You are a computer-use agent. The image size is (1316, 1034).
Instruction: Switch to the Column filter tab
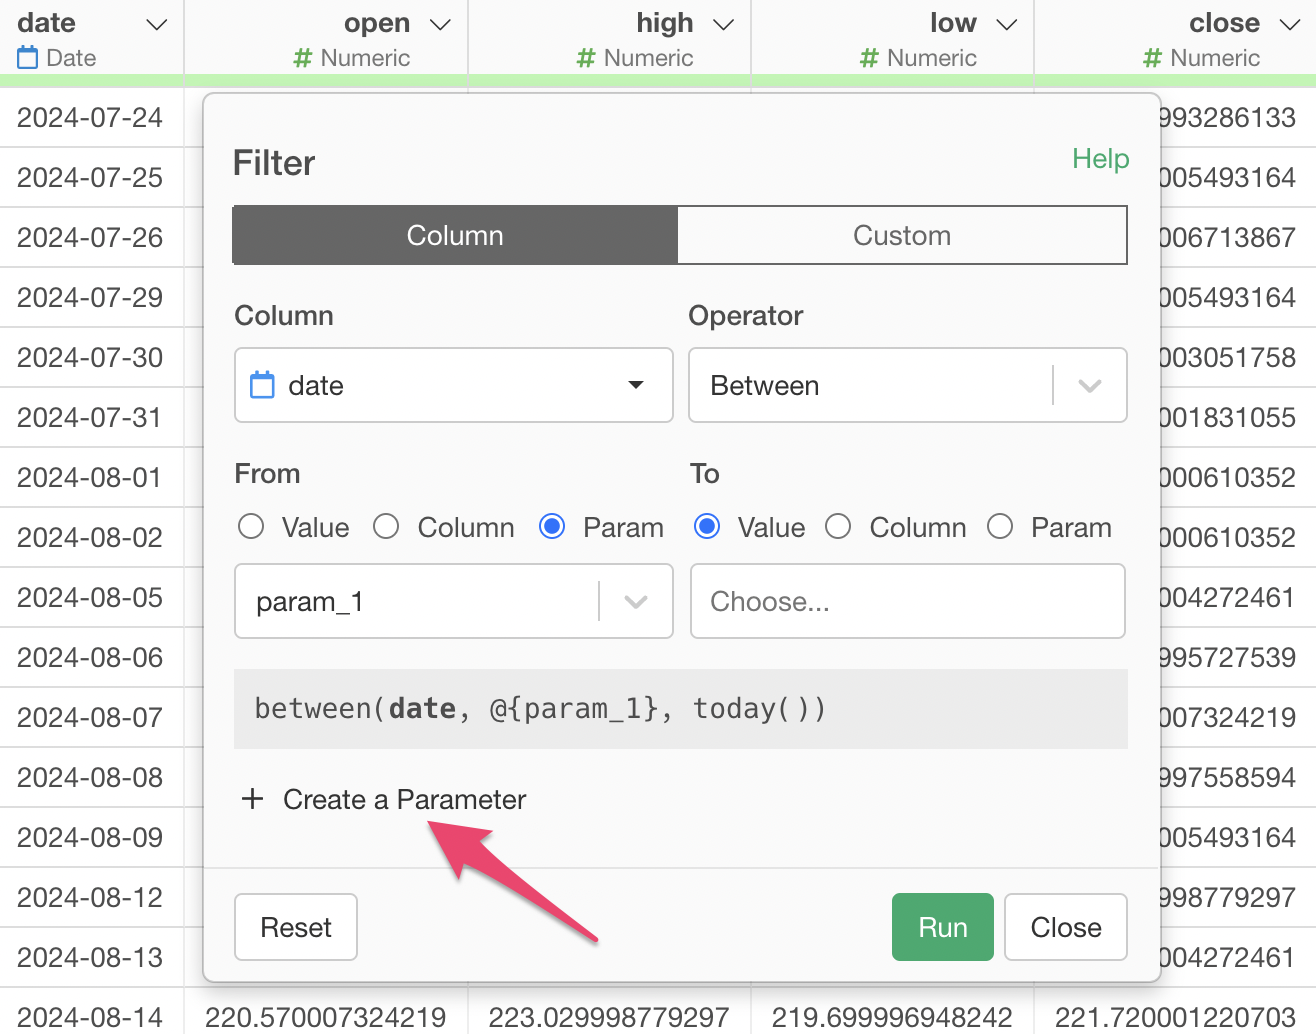pyautogui.click(x=455, y=236)
